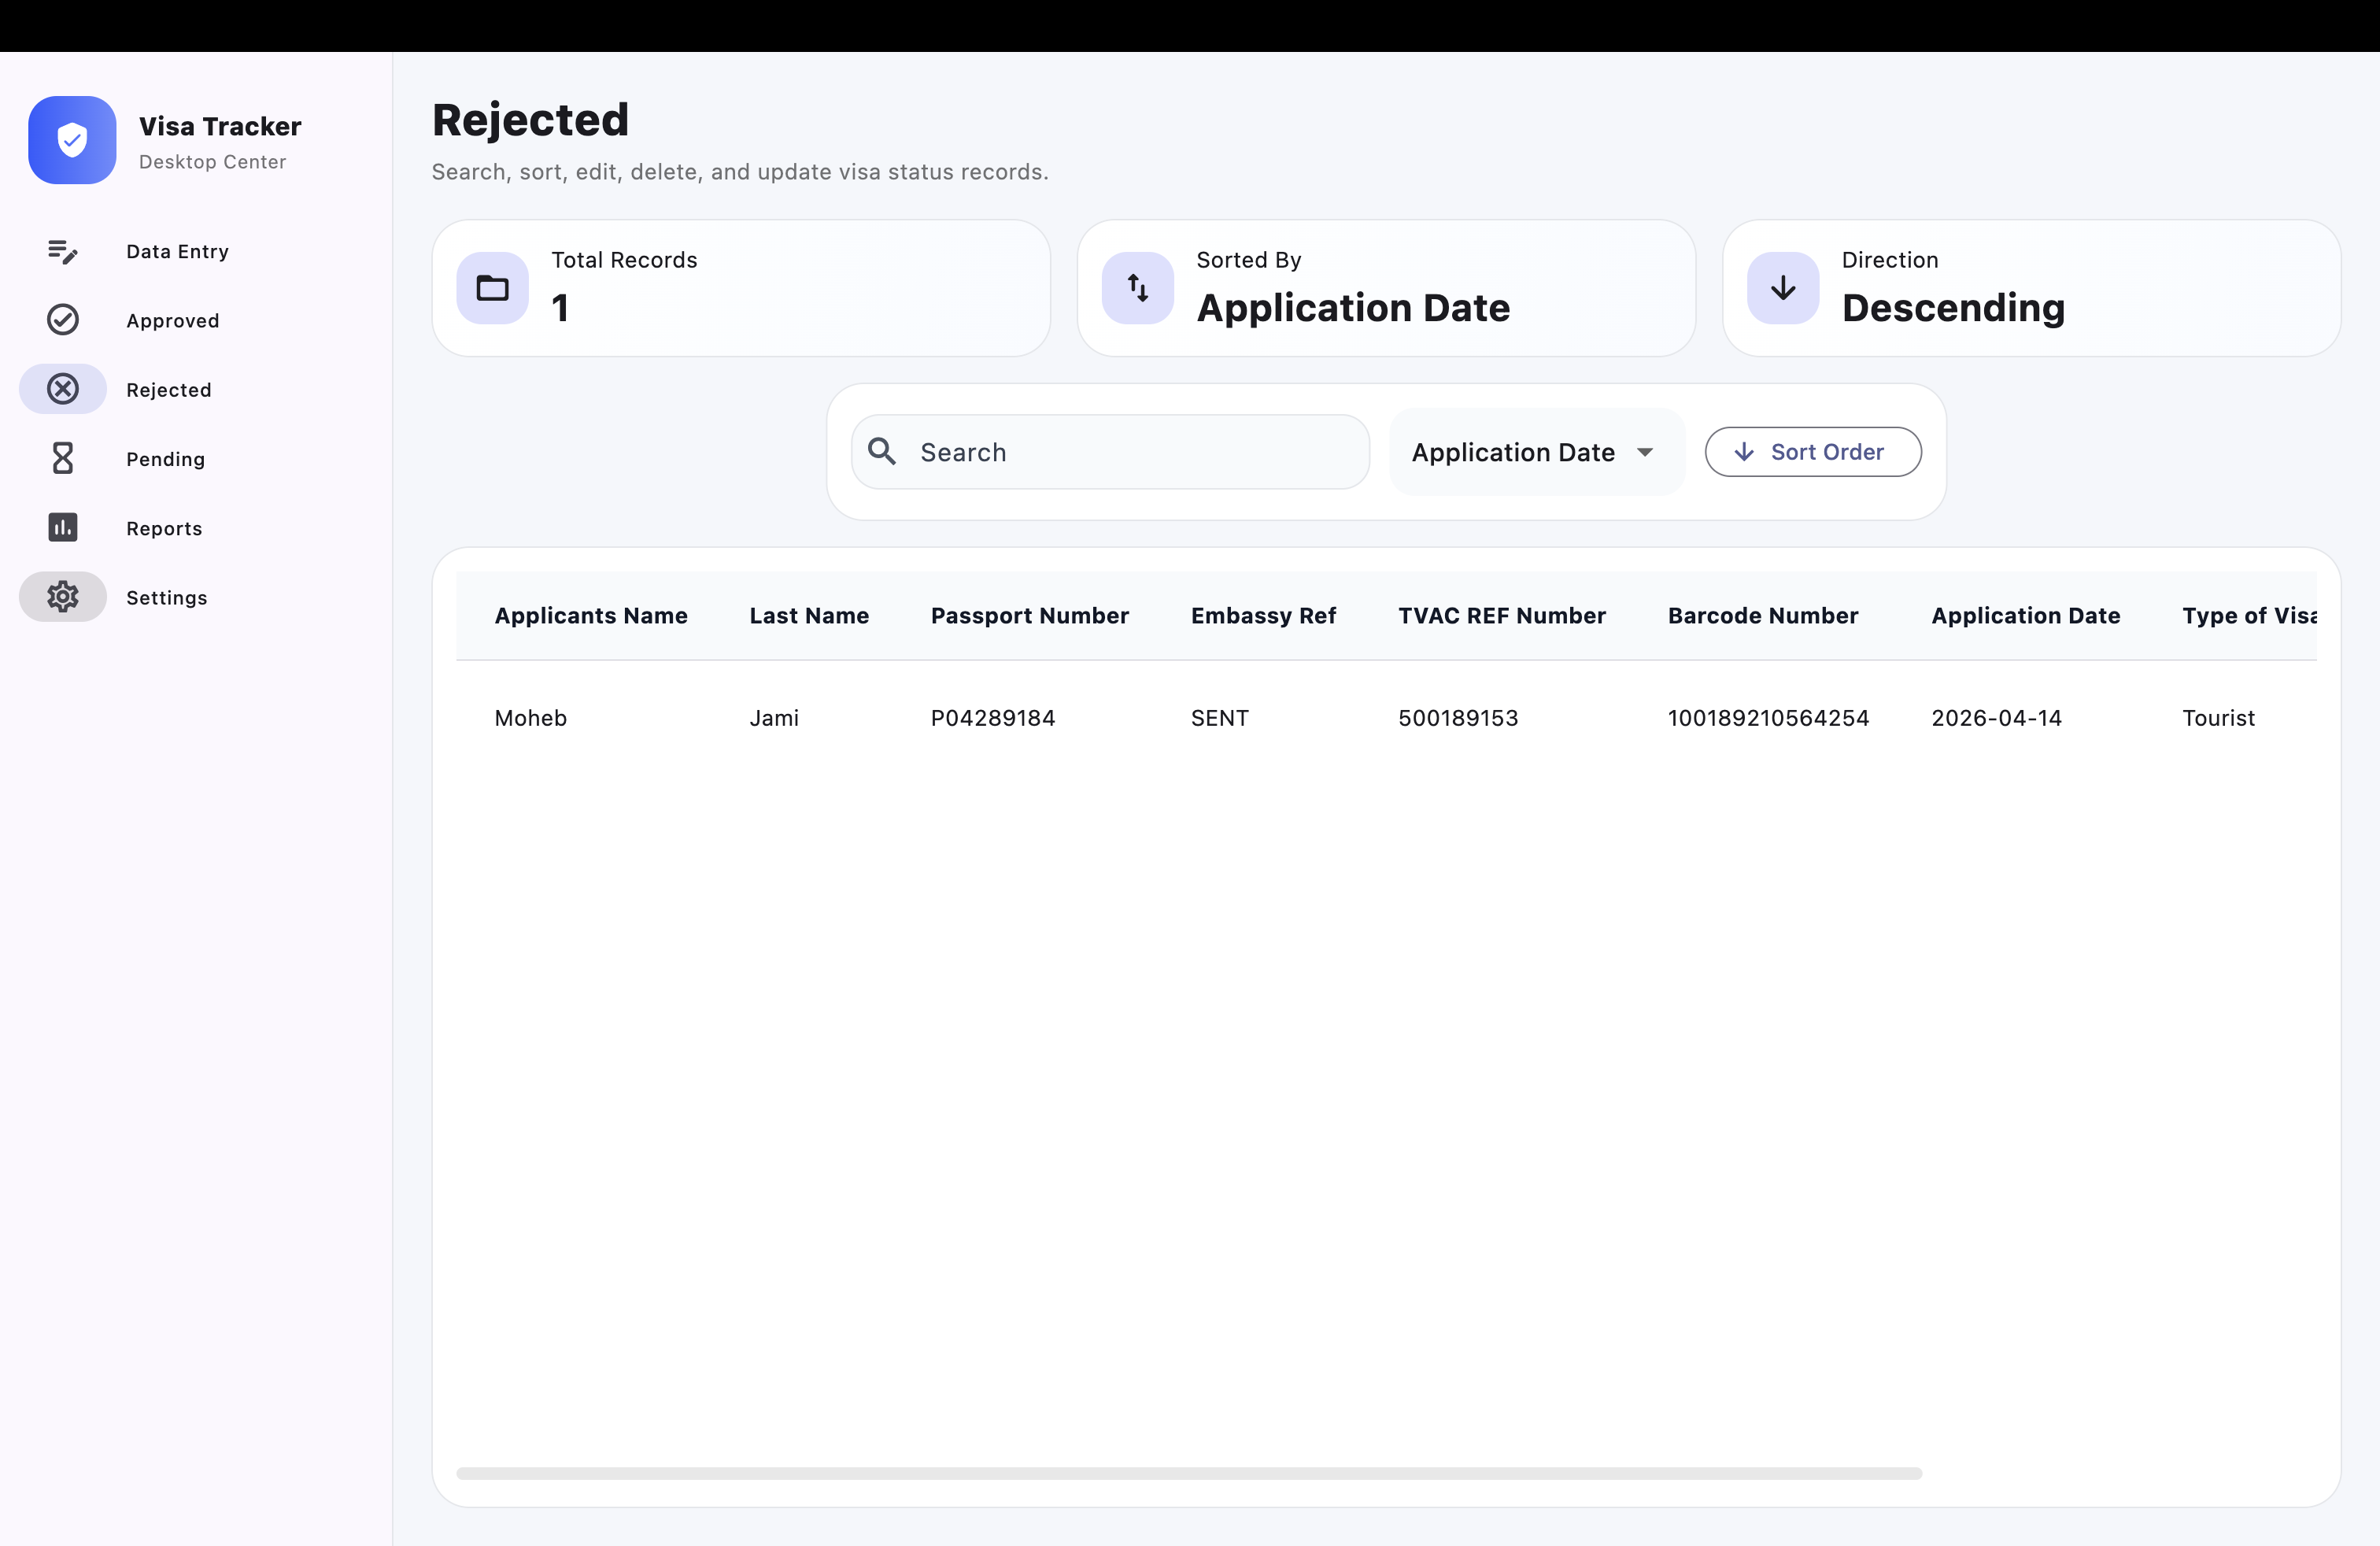Screen dimensions: 2380x1546
Task: Click the SENT embassy ref cell
Action: click(x=1219, y=718)
